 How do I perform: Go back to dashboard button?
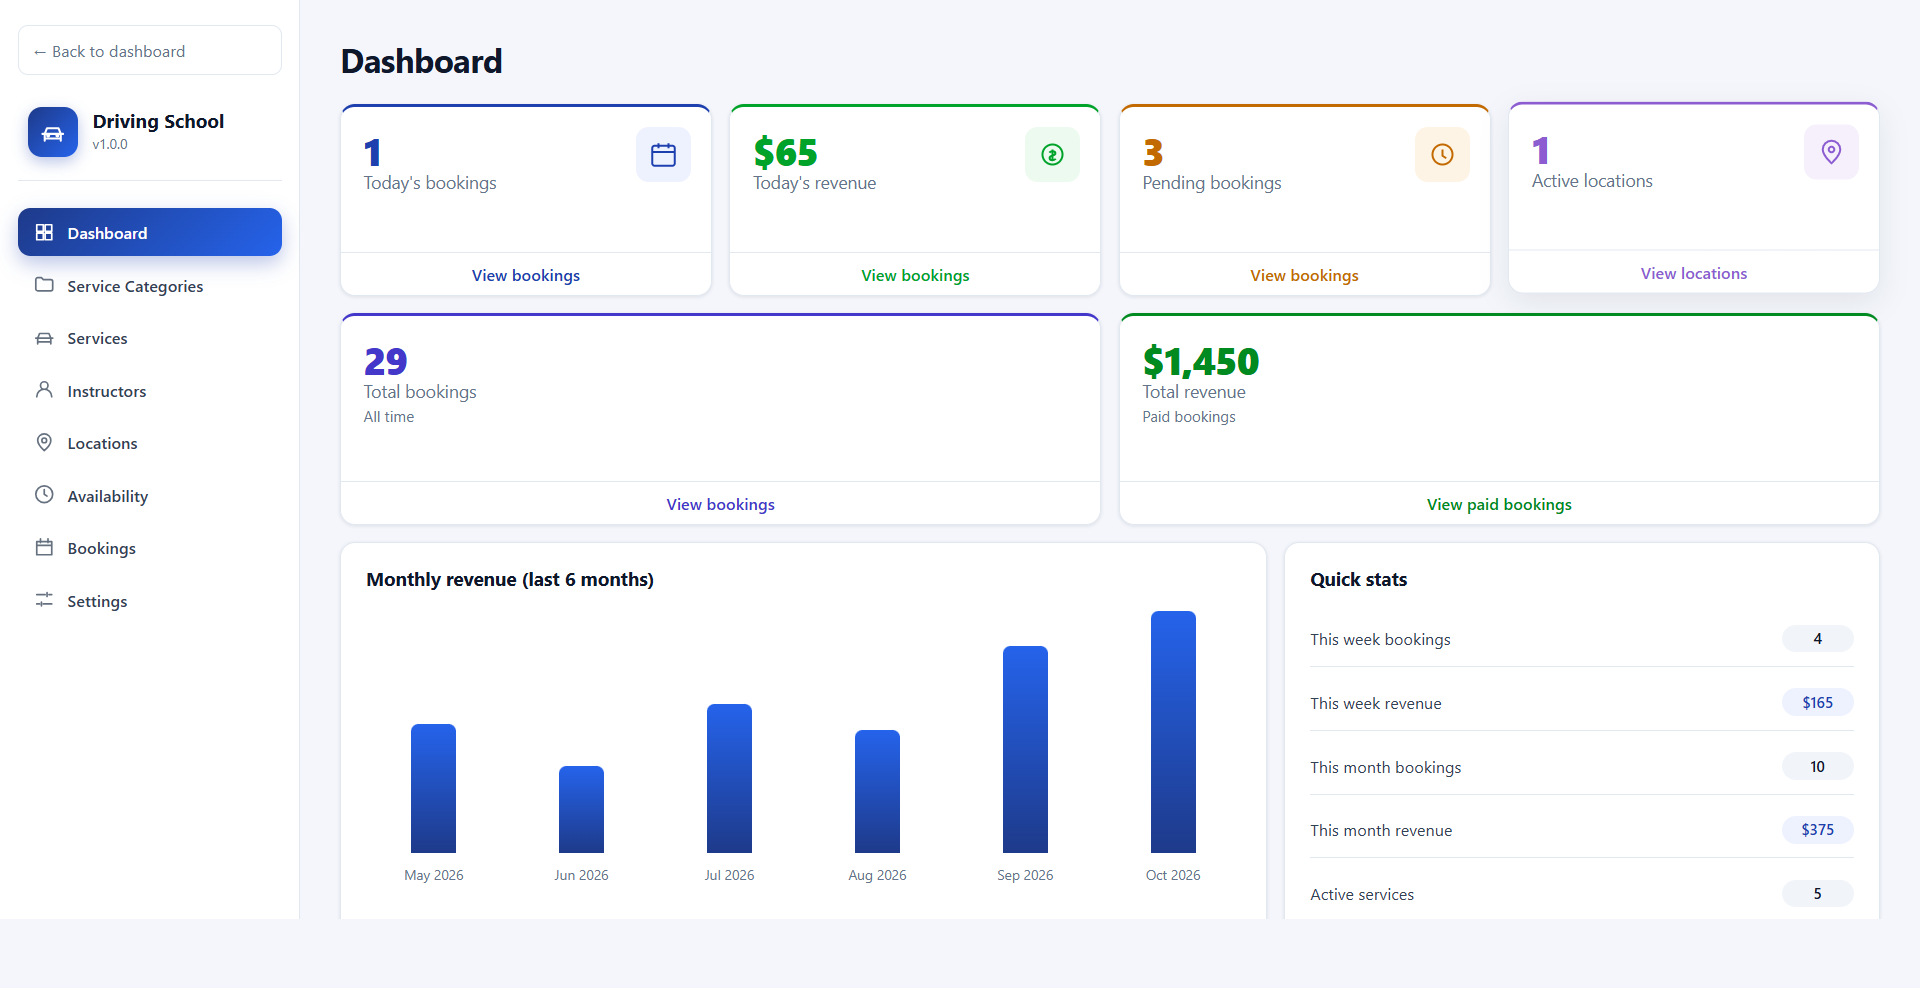[150, 51]
